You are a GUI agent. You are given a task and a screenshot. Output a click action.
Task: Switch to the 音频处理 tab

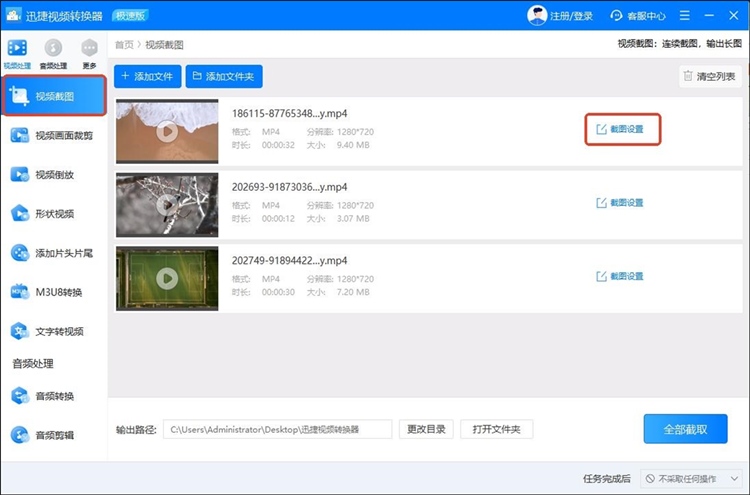tap(53, 54)
